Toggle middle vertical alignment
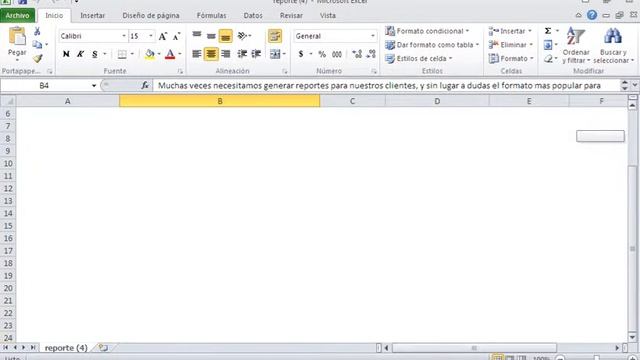This screenshot has width=640, height=360. click(x=211, y=36)
